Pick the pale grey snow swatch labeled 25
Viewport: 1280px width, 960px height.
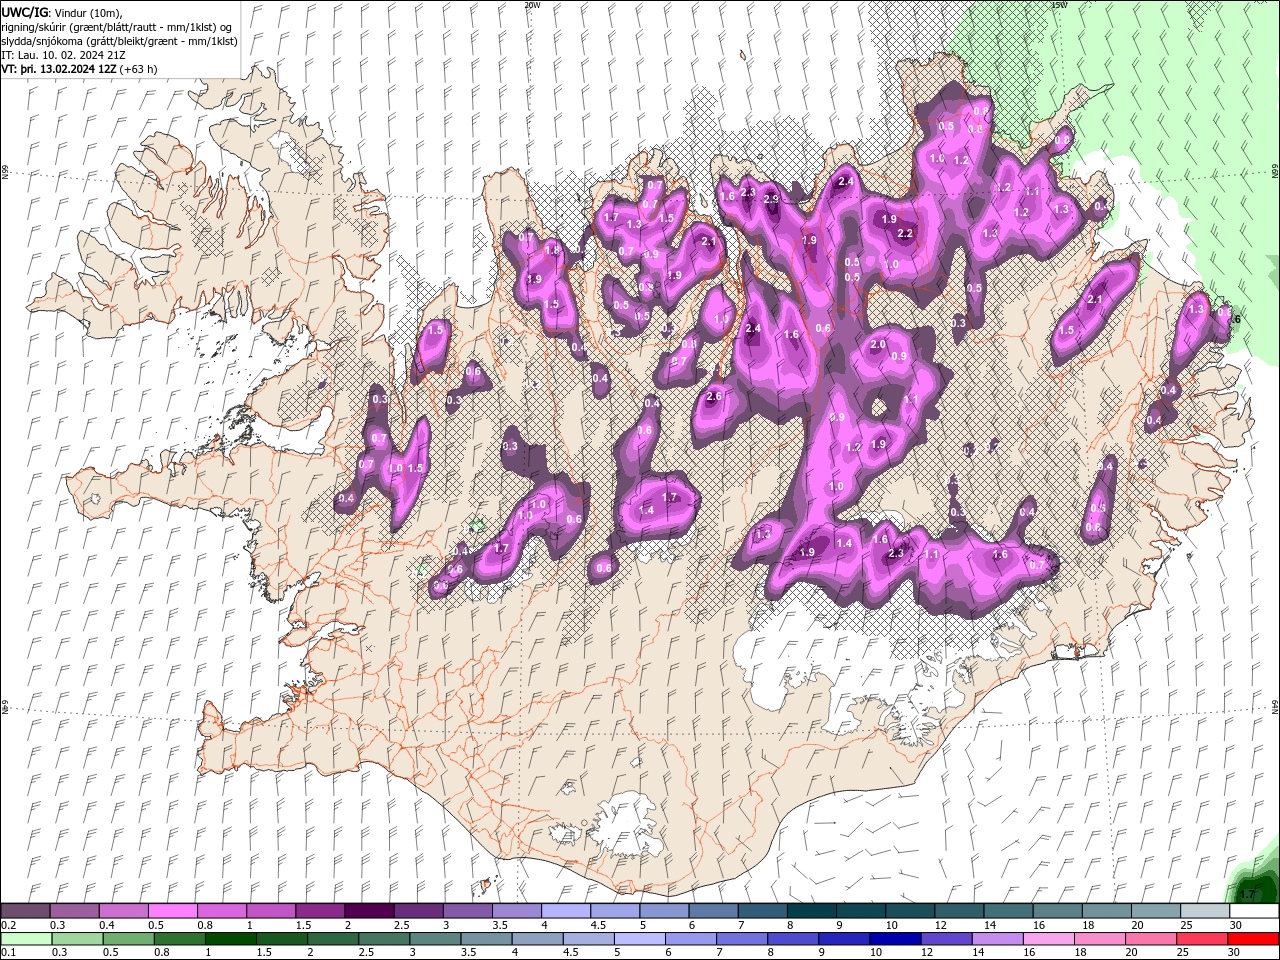pos(1204,911)
